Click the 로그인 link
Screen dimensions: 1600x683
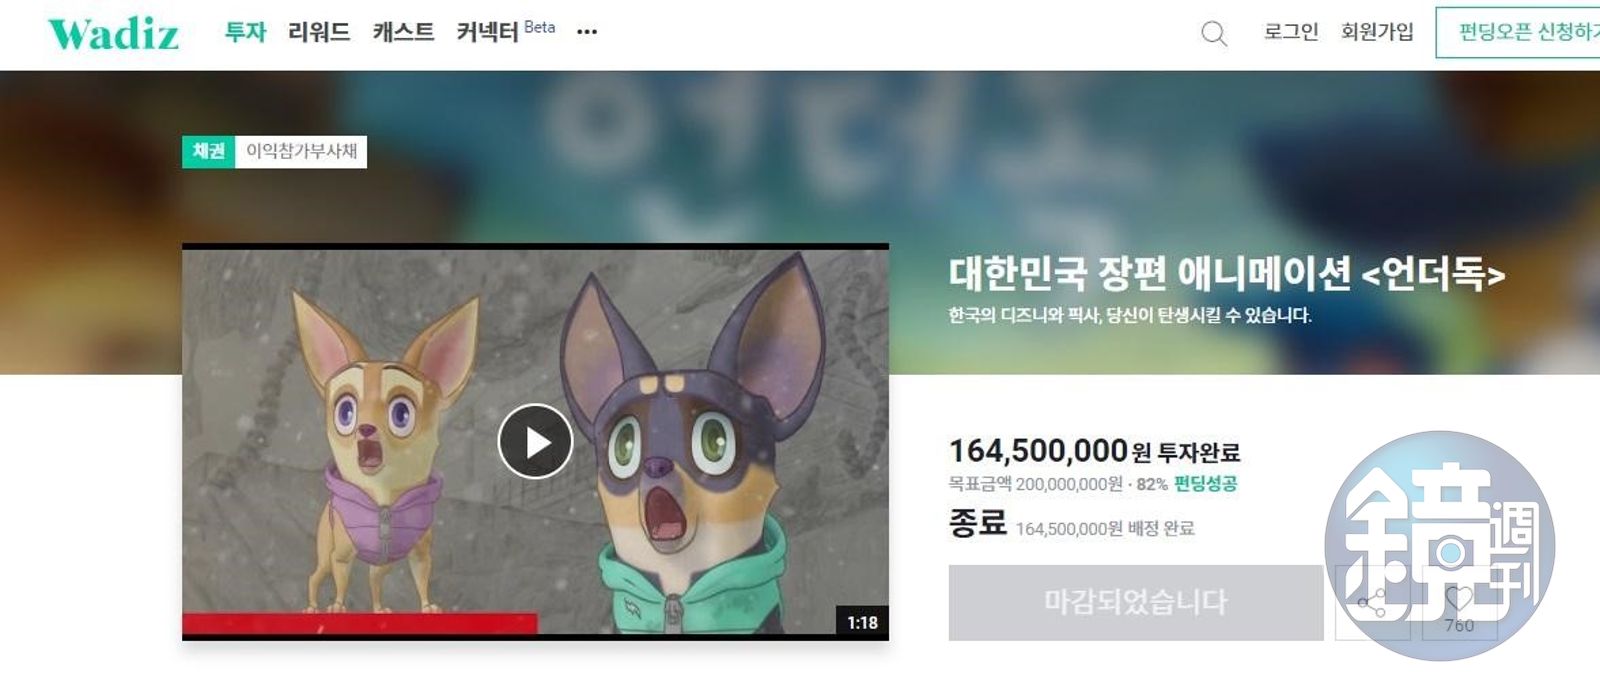(x=1291, y=32)
